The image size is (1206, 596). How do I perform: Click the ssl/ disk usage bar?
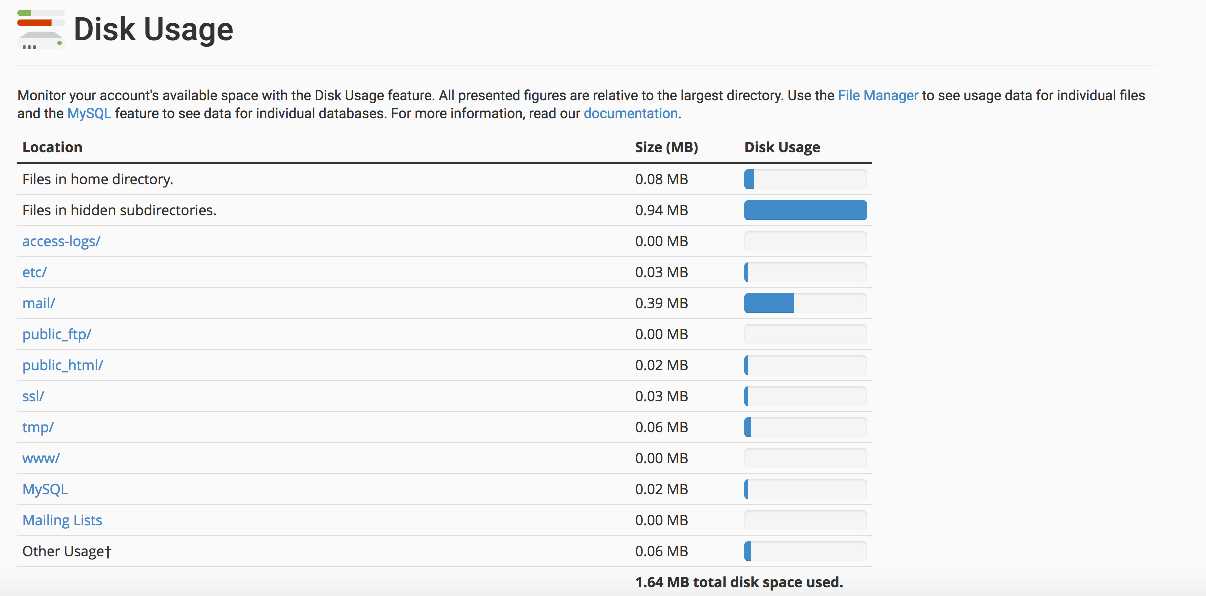[805, 396]
